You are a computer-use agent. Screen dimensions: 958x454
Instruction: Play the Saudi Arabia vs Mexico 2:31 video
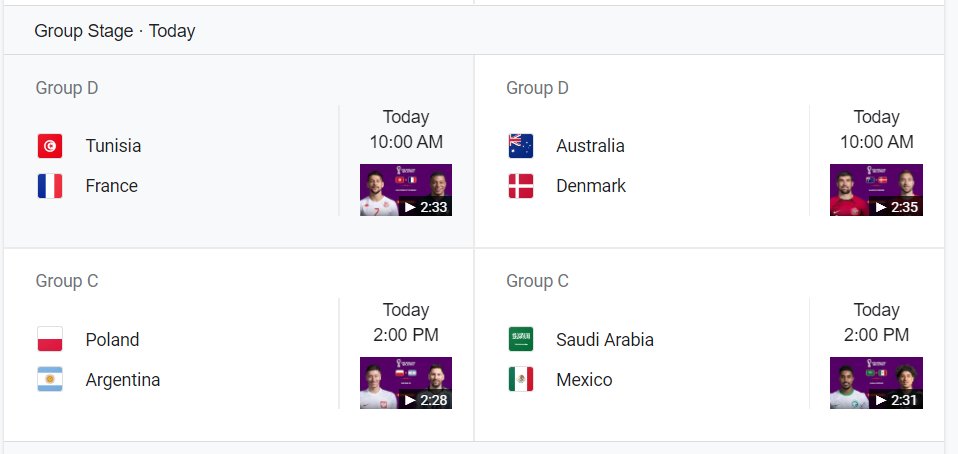(x=876, y=383)
